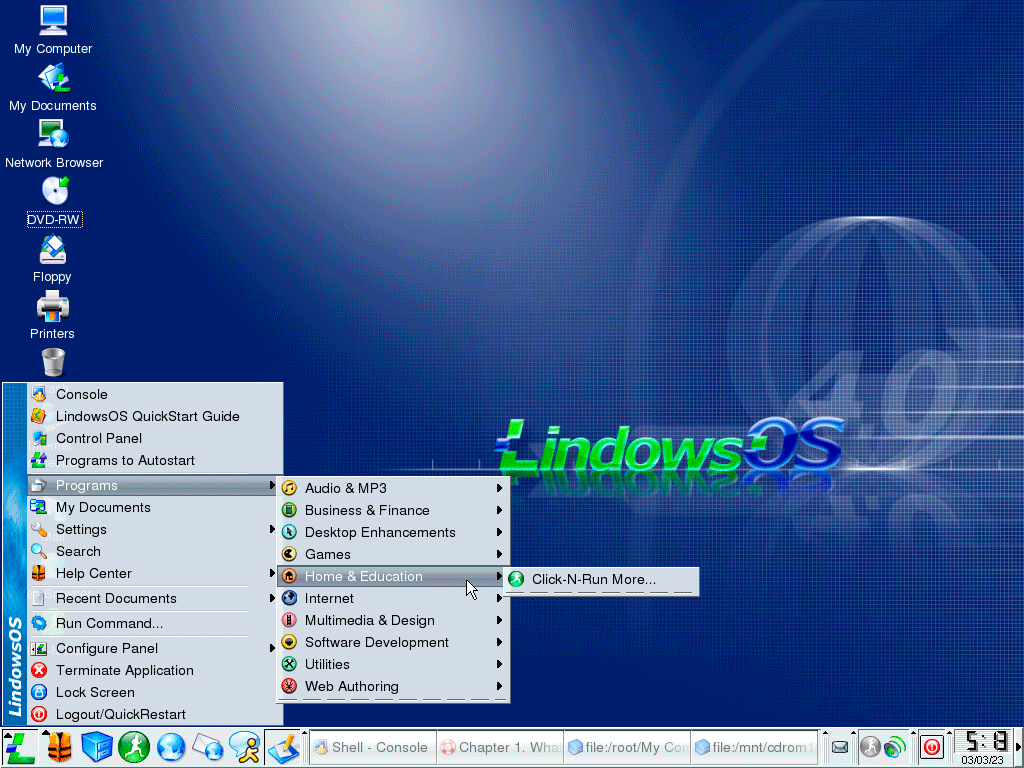
Task: Select Terminate Application menu entry
Action: click(155, 671)
